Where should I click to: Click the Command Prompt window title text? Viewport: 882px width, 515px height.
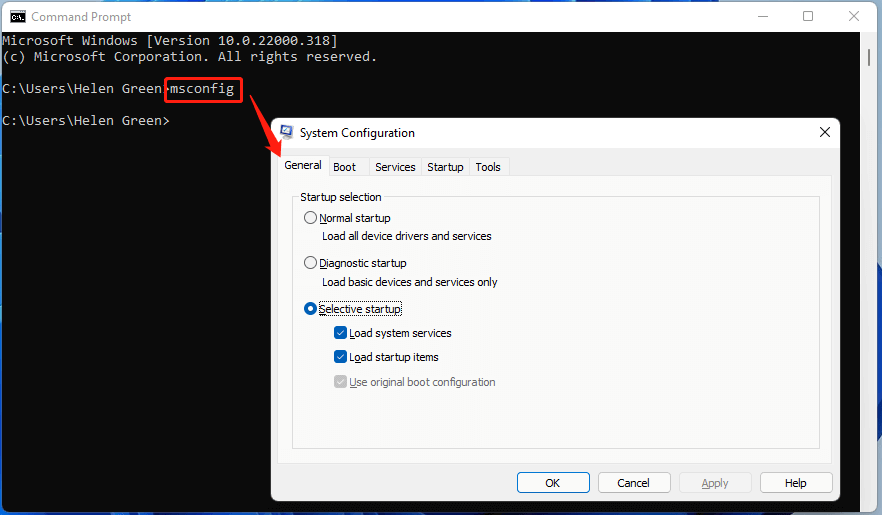click(81, 17)
